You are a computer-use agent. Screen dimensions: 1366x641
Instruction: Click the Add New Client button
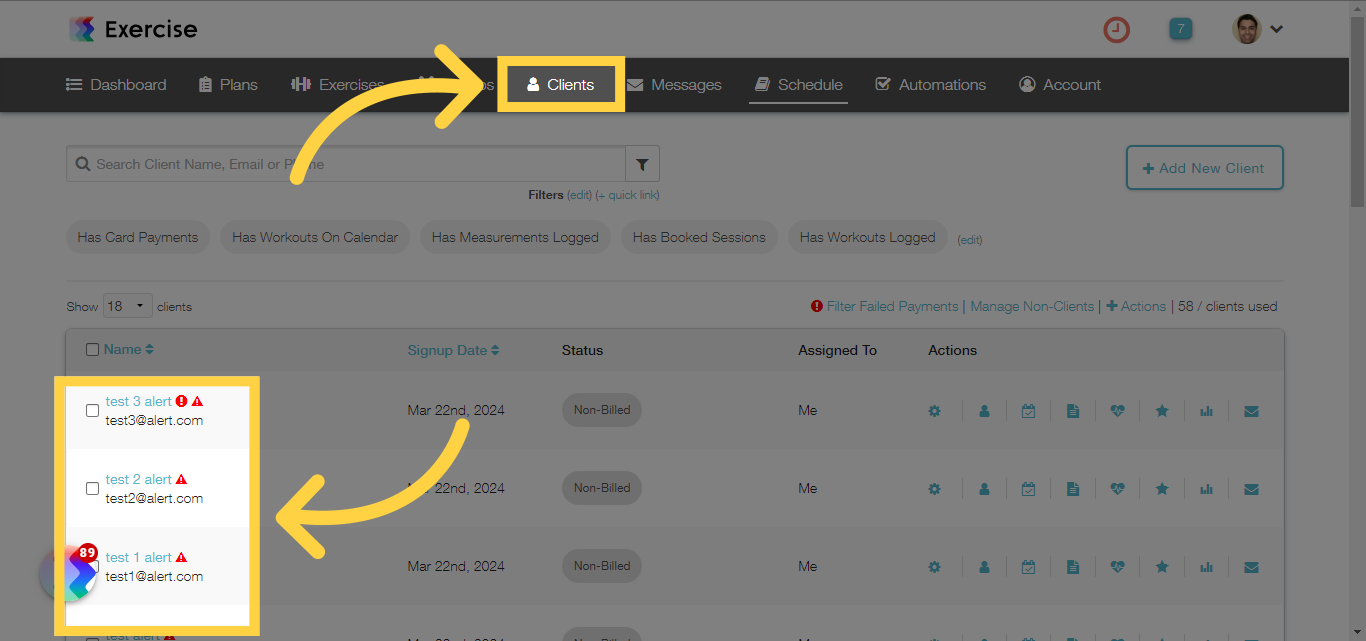pyautogui.click(x=1204, y=167)
